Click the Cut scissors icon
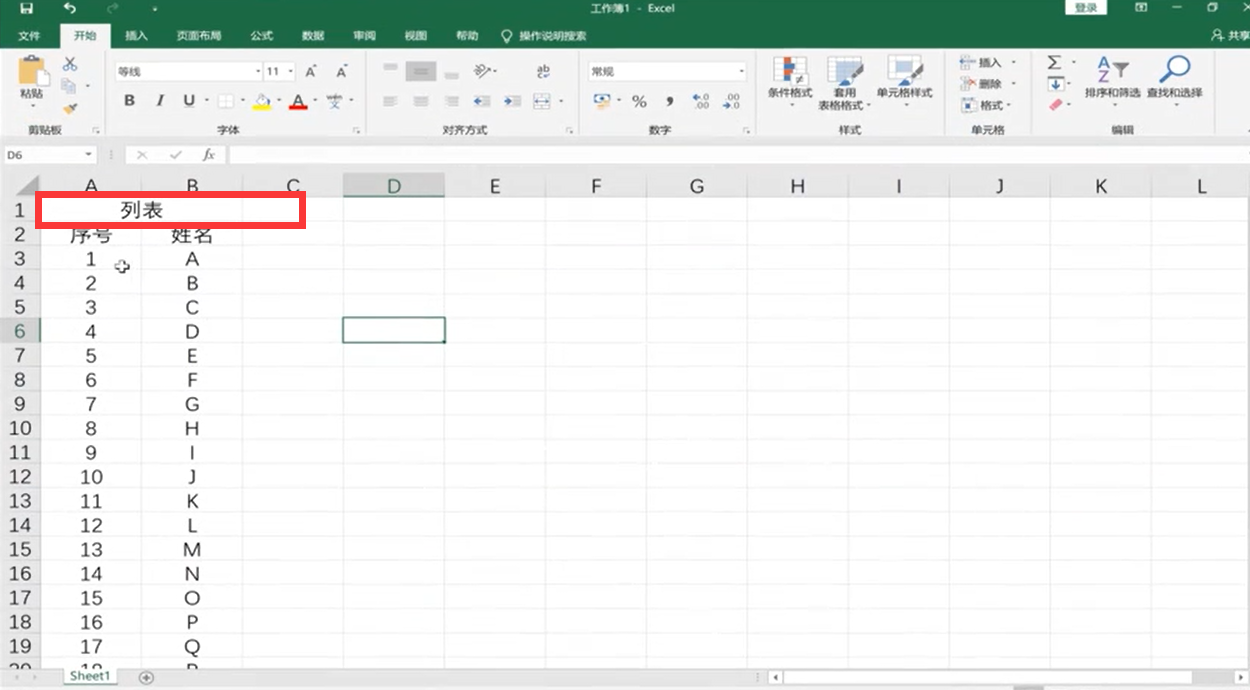Viewport: 1250px width, 690px height. 70,64
